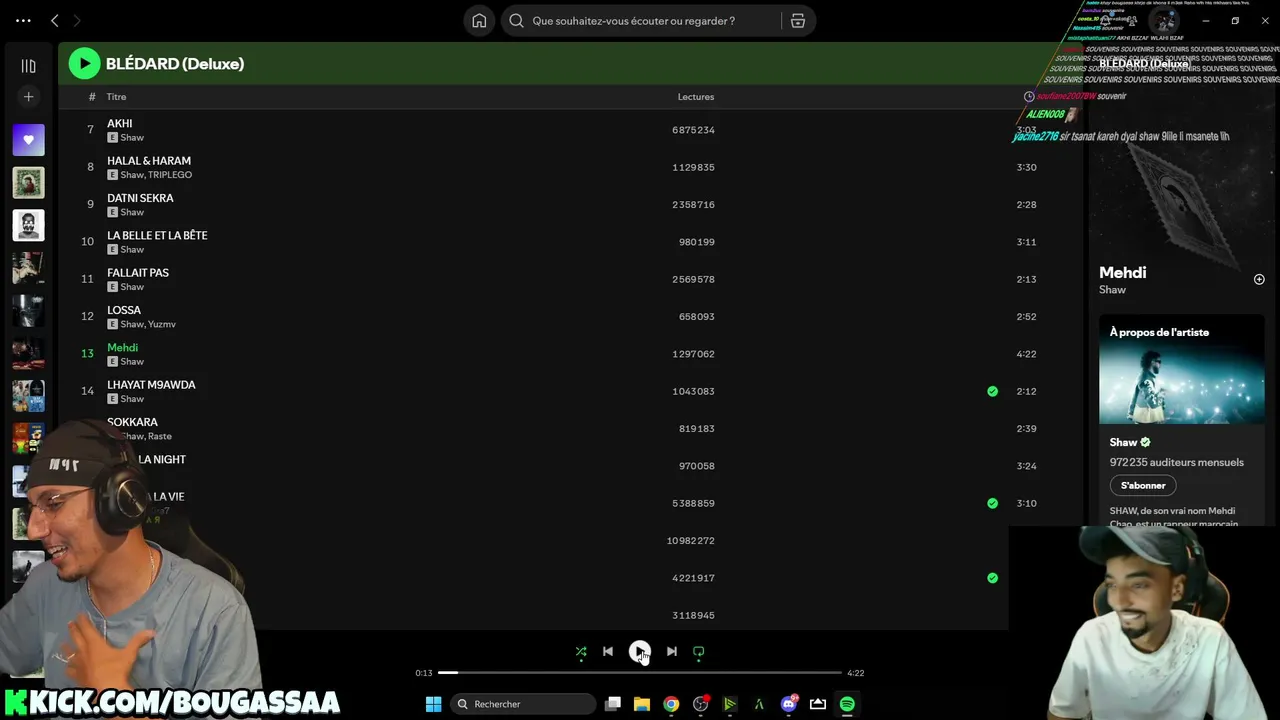This screenshot has height=720, width=1280.
Task: Go forward with the right arrow
Action: click(x=77, y=20)
